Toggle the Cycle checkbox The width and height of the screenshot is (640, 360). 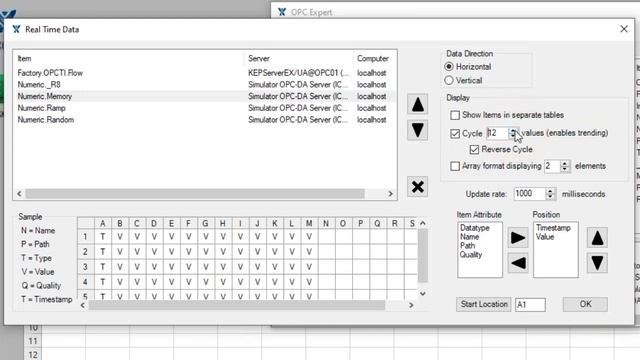[455, 133]
